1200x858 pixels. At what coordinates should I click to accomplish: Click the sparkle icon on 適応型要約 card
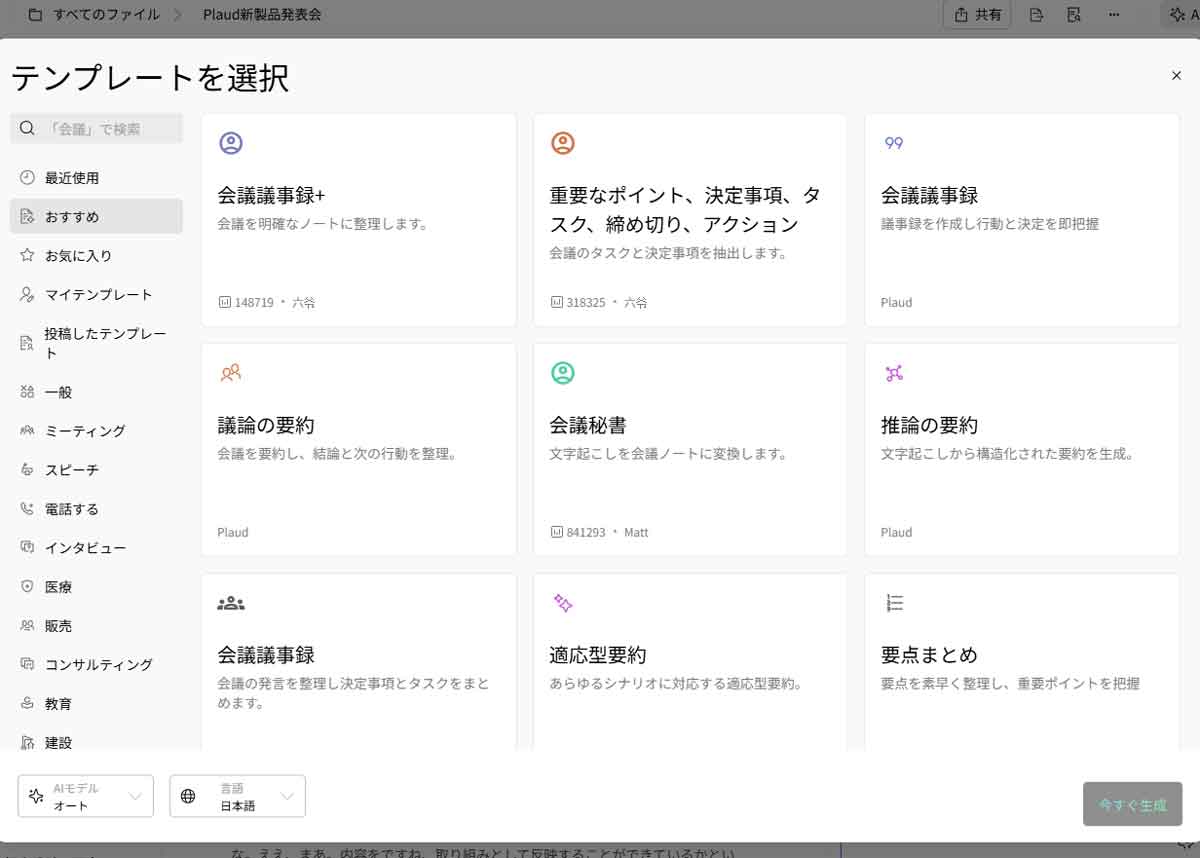pyautogui.click(x=563, y=603)
